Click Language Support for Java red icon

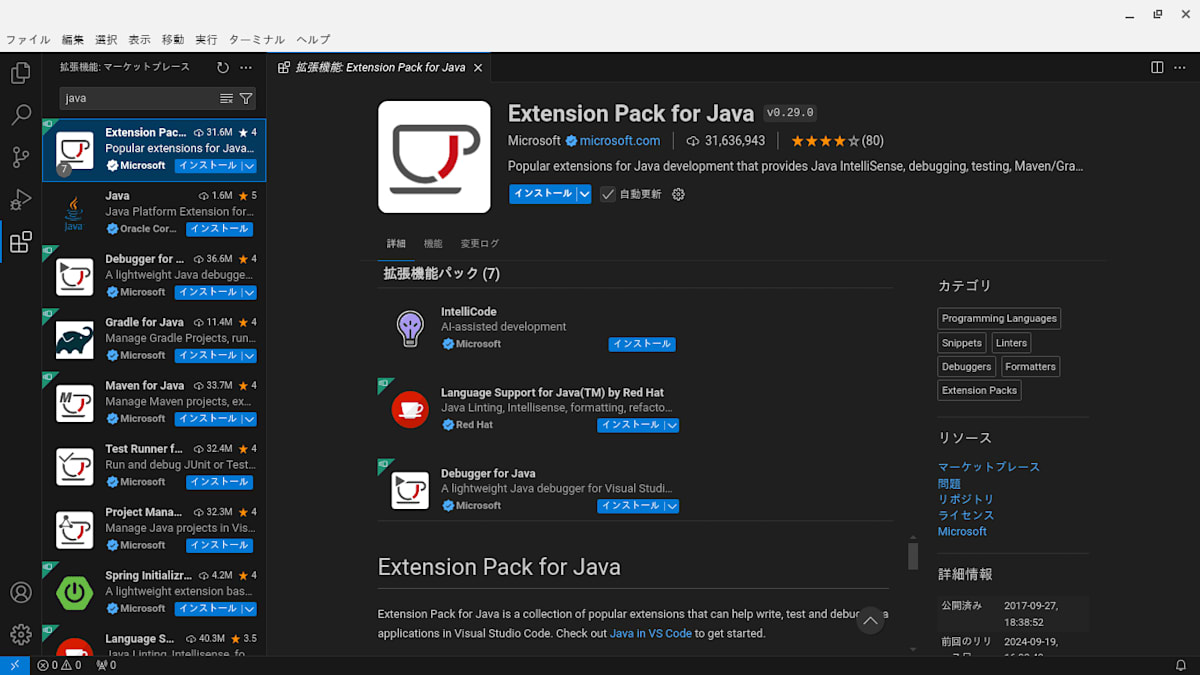coord(410,409)
